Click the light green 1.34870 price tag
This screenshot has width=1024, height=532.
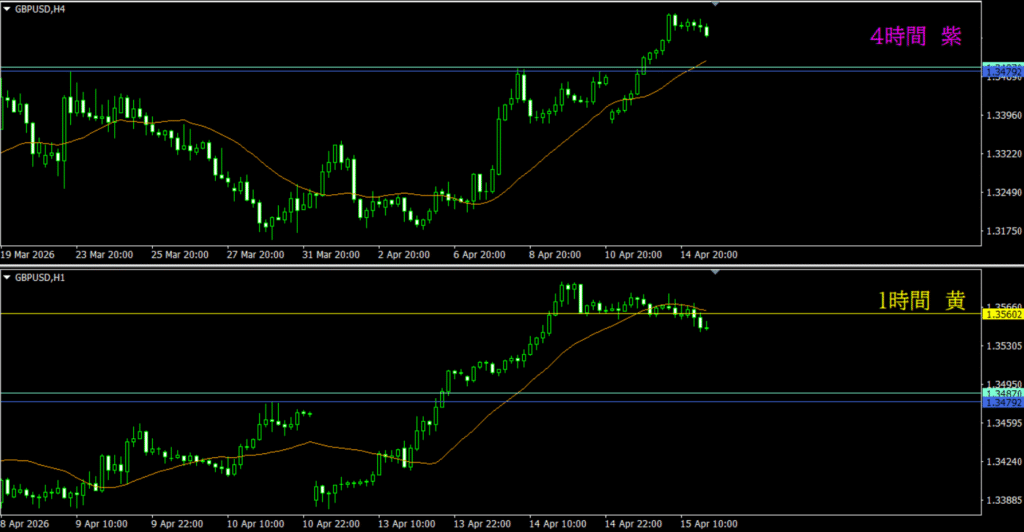pos(1003,394)
